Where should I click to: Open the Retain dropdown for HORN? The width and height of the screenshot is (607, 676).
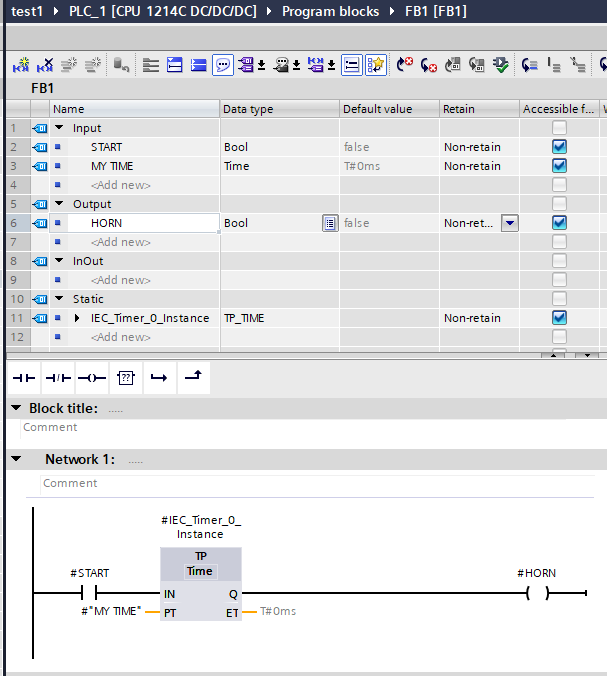click(x=510, y=223)
